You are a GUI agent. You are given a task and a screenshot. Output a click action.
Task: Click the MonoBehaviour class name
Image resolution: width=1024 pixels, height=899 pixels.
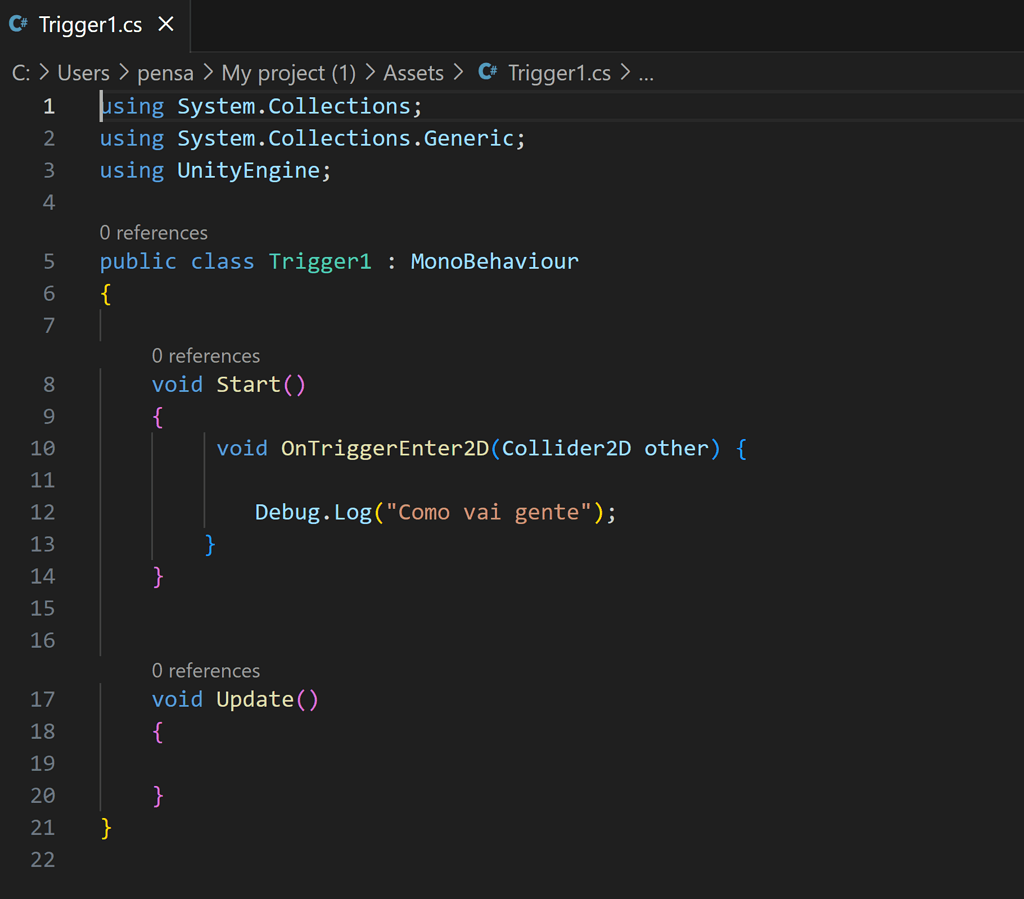pos(494,261)
